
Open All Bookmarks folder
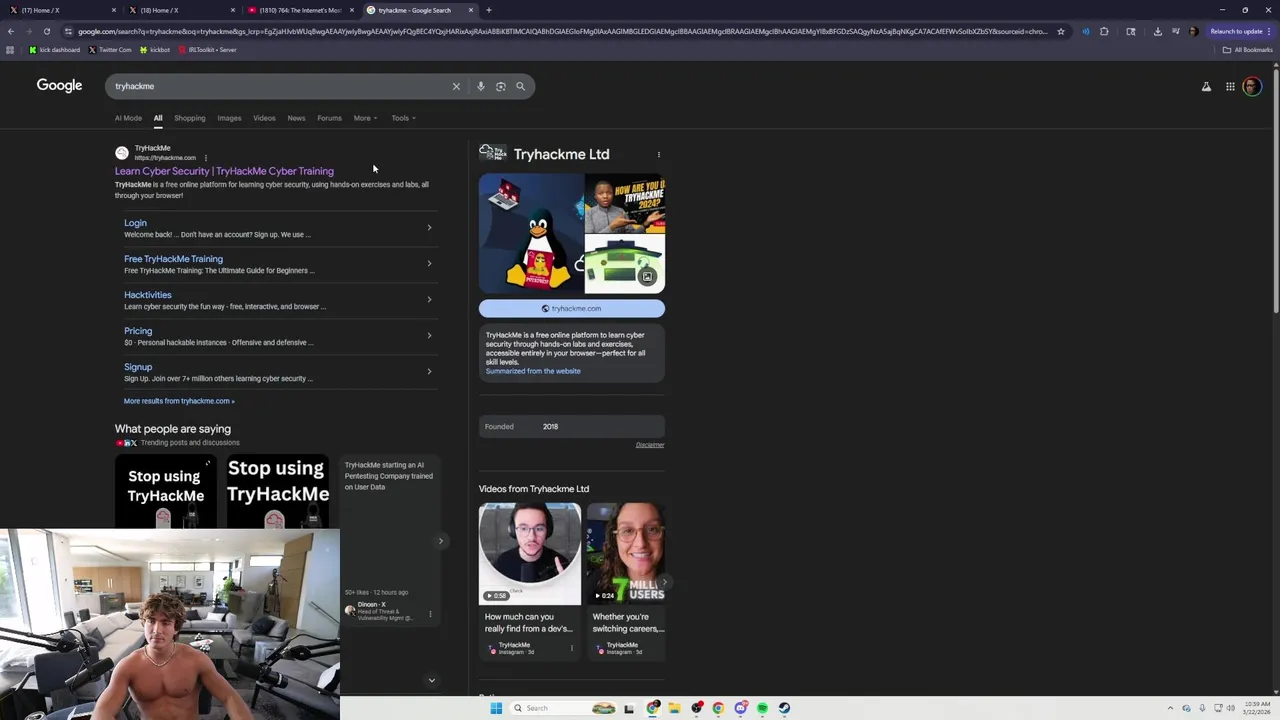coord(1248,50)
